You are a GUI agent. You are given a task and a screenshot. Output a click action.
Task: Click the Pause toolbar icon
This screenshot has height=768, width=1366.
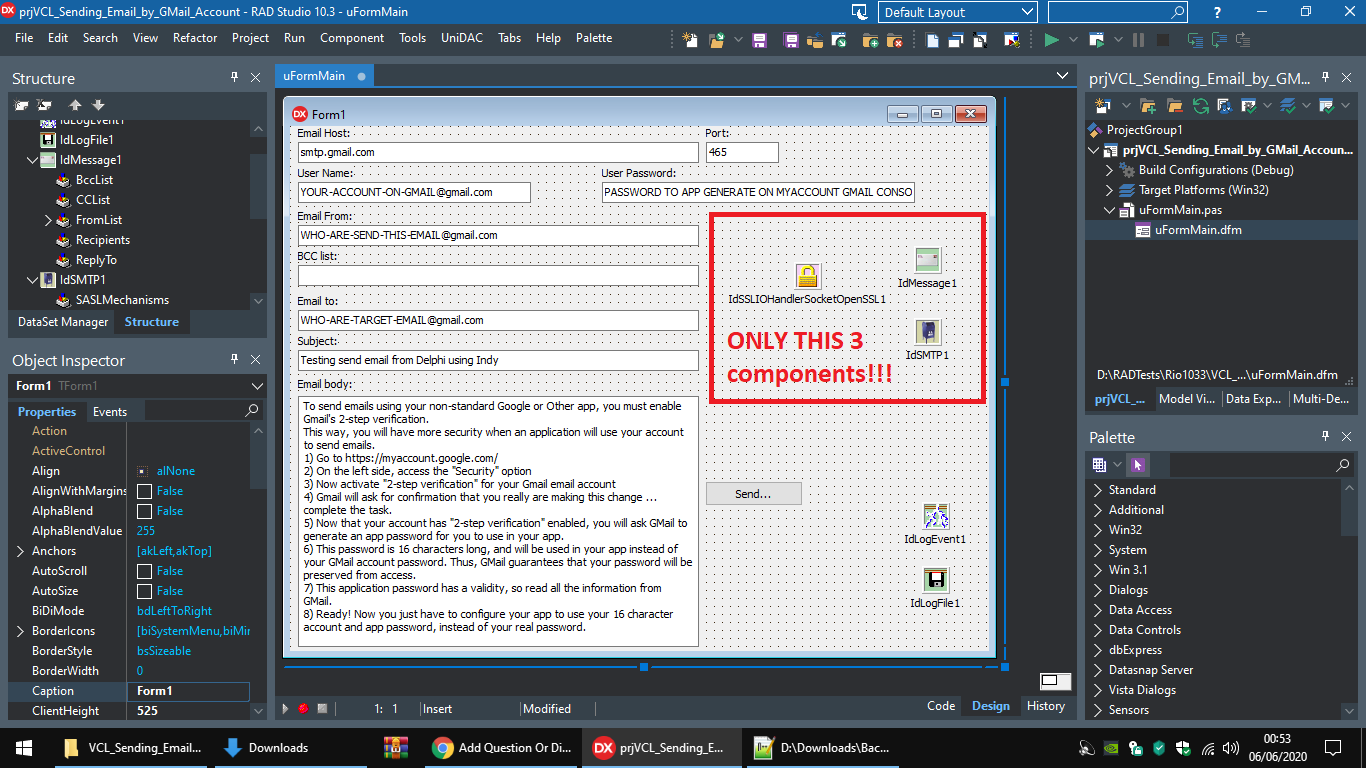pyautogui.click(x=1138, y=40)
